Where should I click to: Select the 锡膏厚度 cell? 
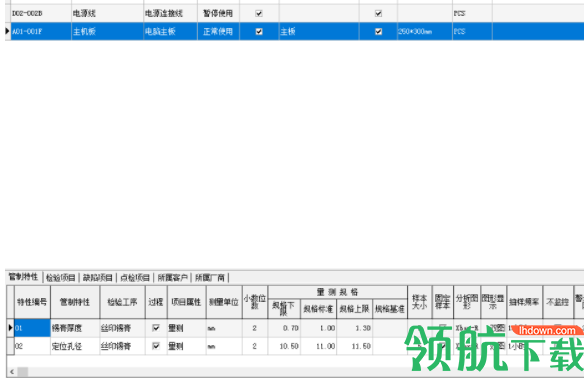75,328
